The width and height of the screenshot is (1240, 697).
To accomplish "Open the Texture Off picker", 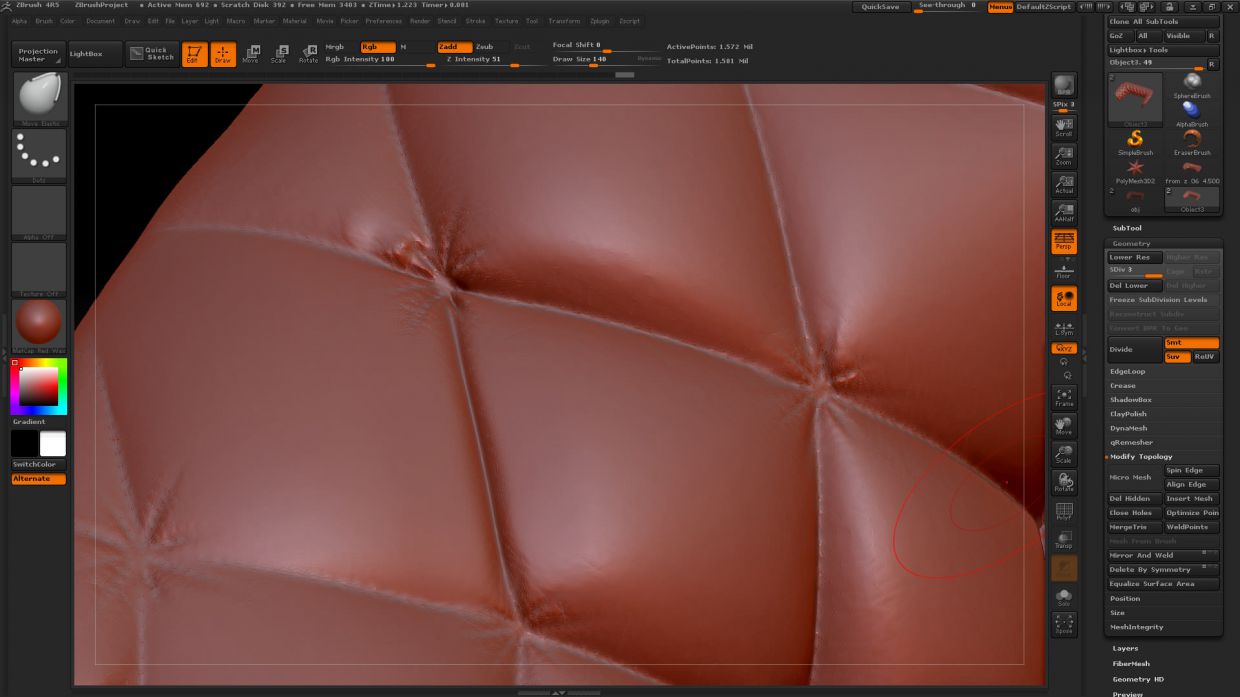I will click(39, 270).
